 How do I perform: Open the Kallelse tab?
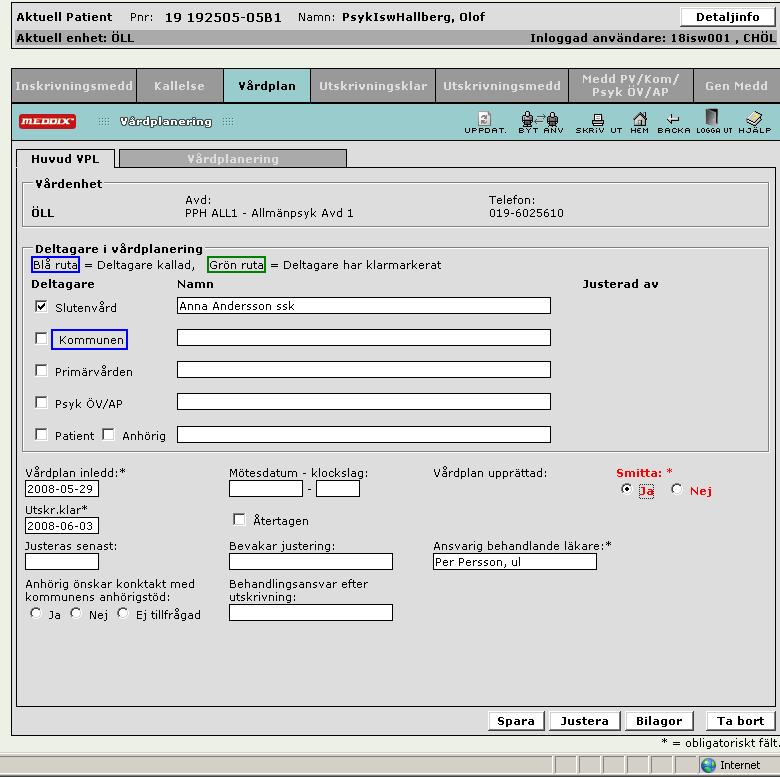(180, 86)
